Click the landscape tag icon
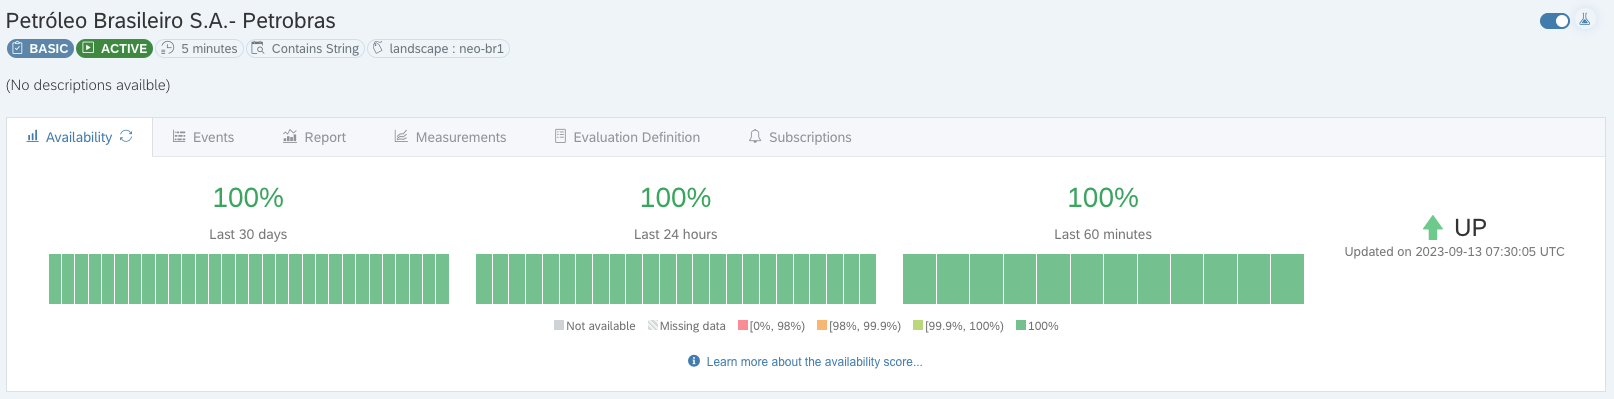Viewport: 1614px width, 399px height. pyautogui.click(x=378, y=48)
